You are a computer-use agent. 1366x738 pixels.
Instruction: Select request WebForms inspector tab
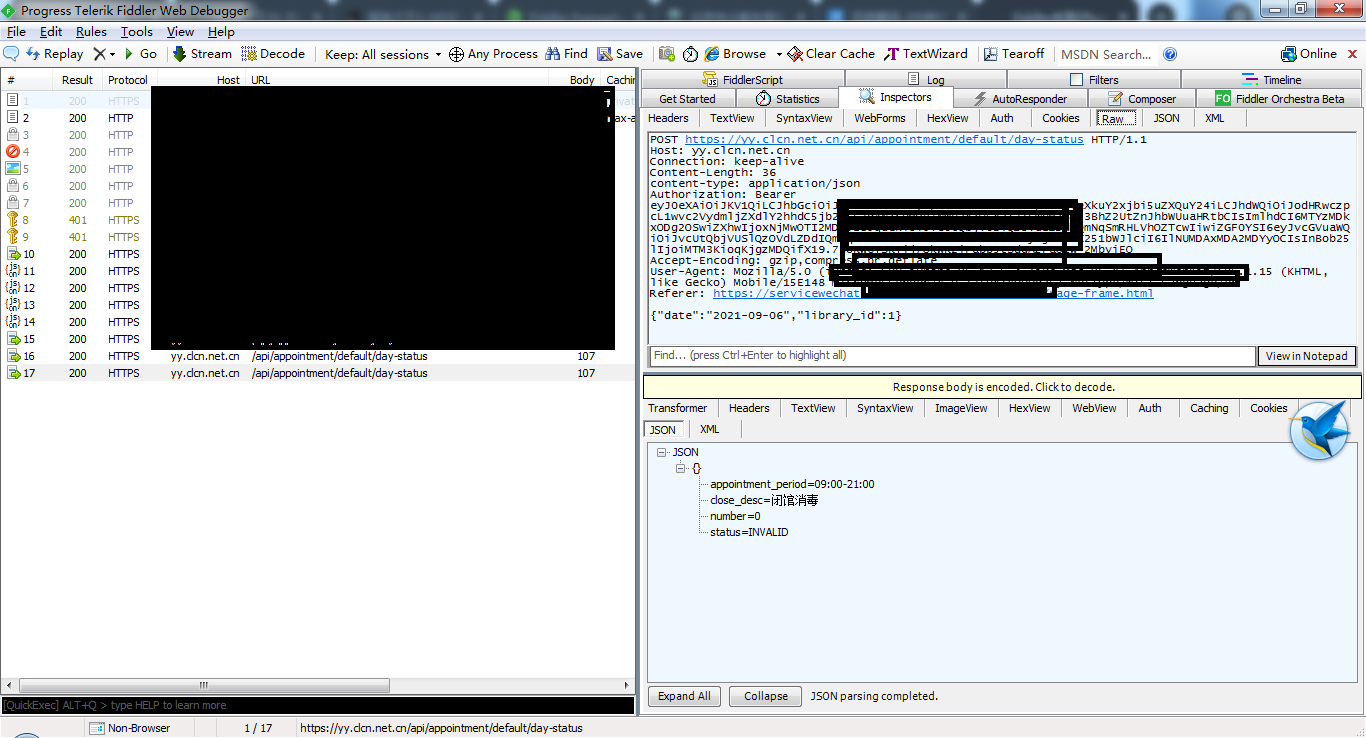click(x=879, y=118)
